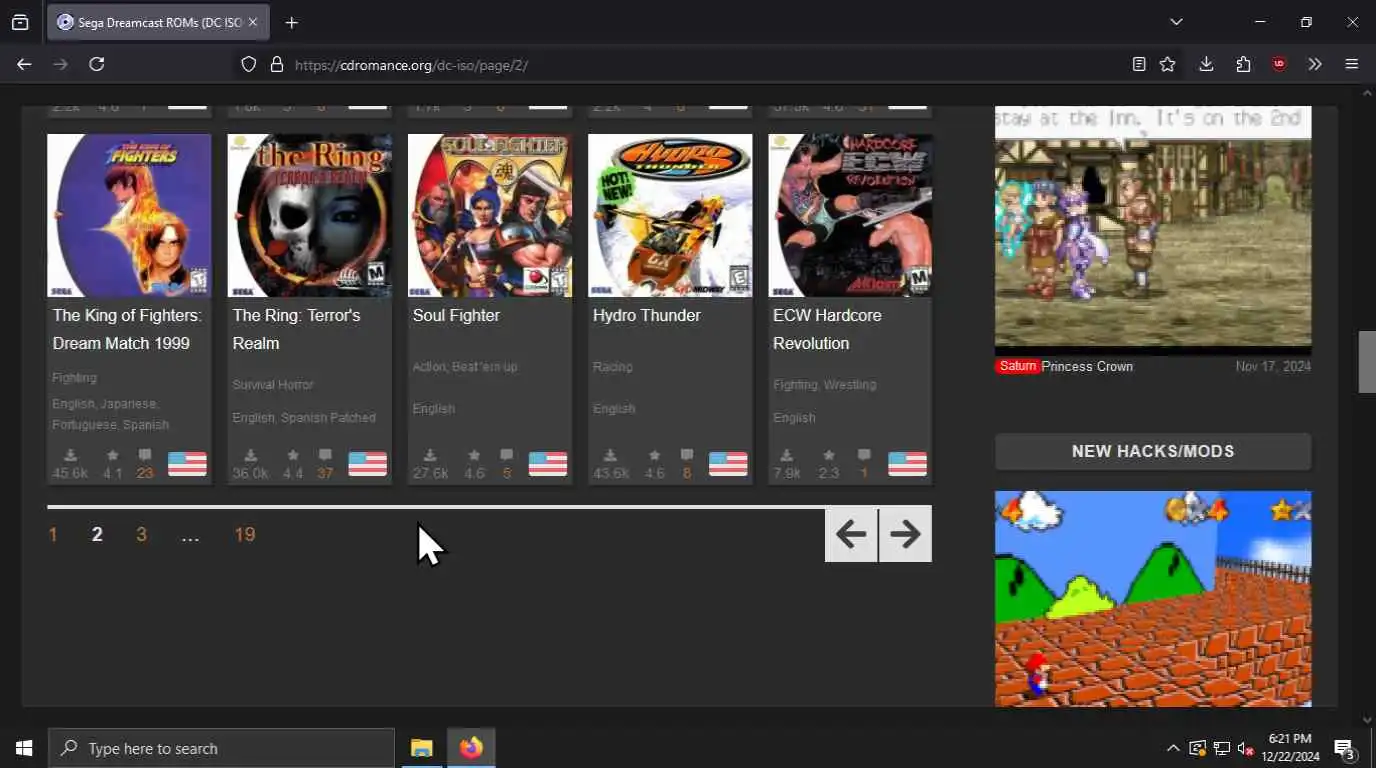The height and width of the screenshot is (768, 1376).
Task: Click USA flag on ECW Hardcore card
Action: pyautogui.click(x=908, y=464)
